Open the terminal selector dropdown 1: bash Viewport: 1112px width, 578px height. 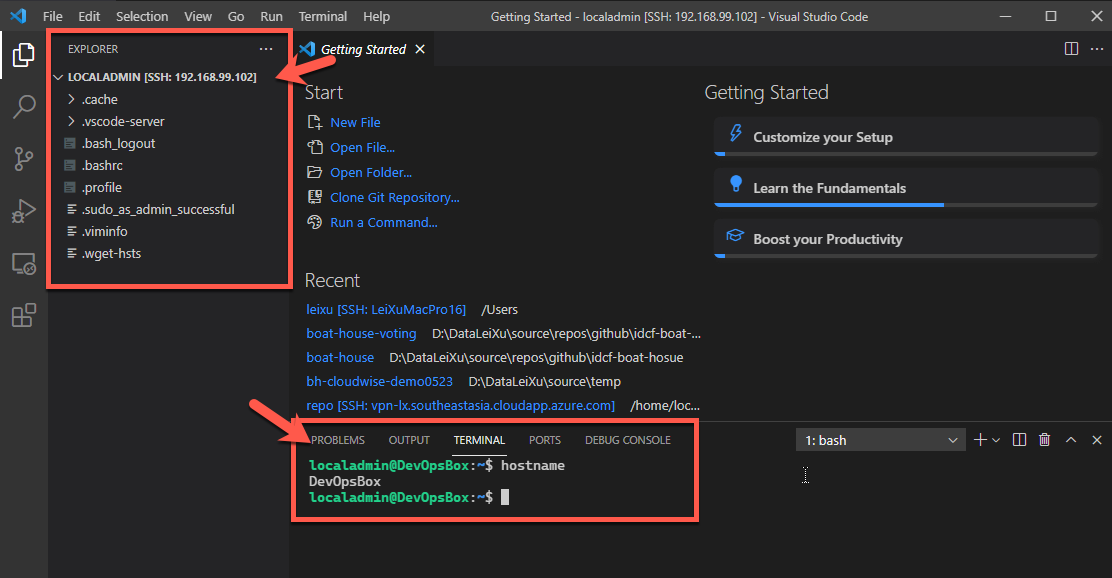[881, 440]
